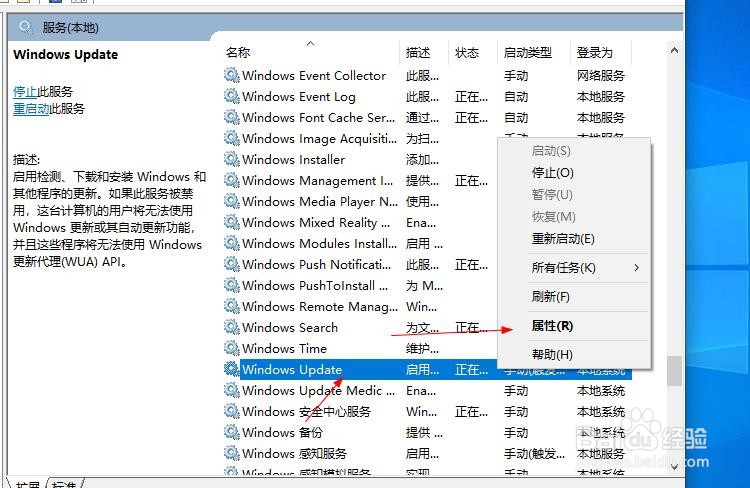Screen dimensions: 750x488
Task: Click gear icon of Windows 安全中心服务
Action: [x=232, y=411]
